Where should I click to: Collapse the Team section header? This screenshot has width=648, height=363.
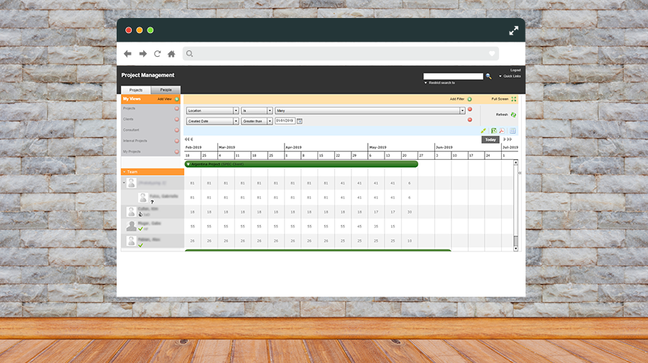pos(124,172)
